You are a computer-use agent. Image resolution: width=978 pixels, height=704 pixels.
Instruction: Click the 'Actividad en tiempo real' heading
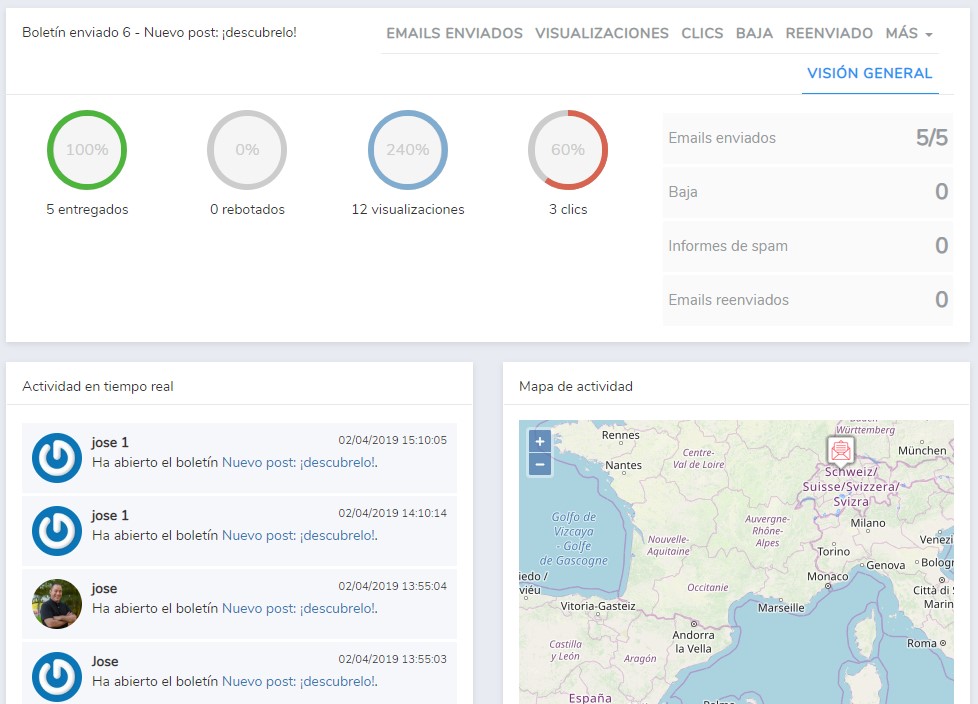coord(98,387)
